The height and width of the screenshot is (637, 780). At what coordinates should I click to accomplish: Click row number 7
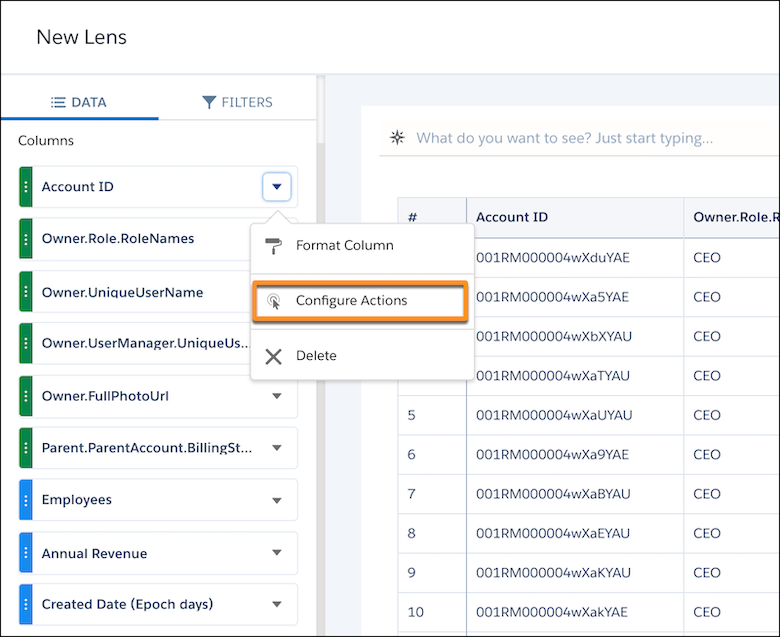pos(411,494)
